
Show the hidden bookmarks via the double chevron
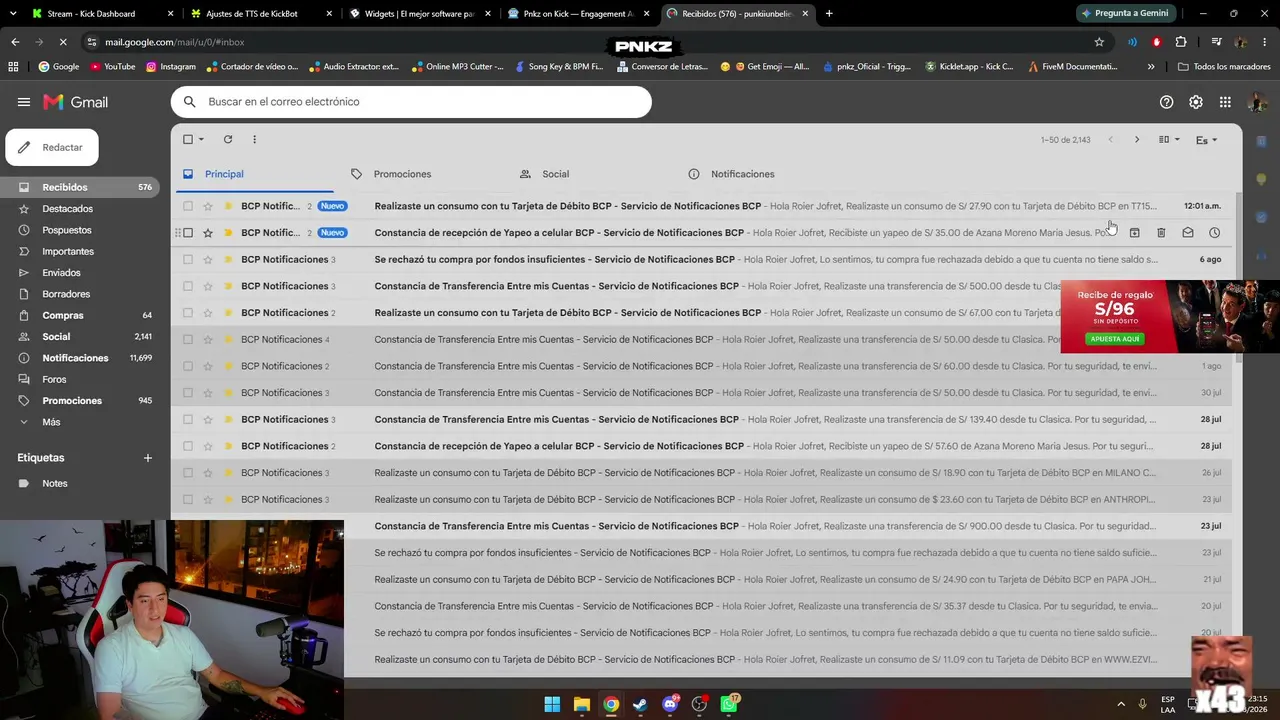tap(1151, 67)
